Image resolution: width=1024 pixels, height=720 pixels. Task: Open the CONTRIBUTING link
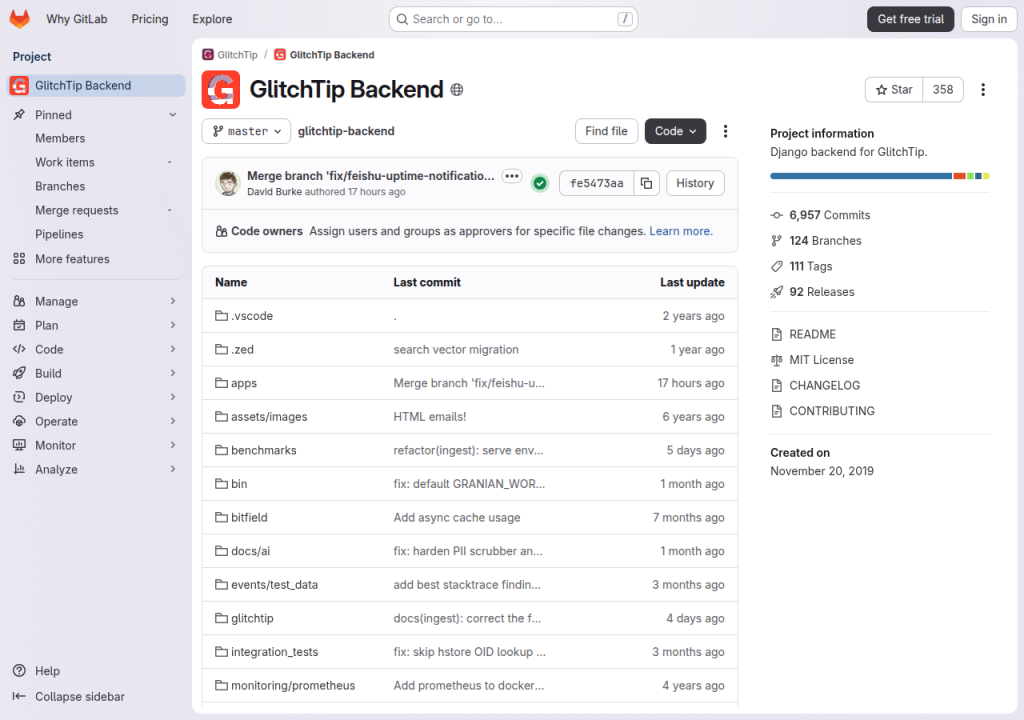coord(831,411)
